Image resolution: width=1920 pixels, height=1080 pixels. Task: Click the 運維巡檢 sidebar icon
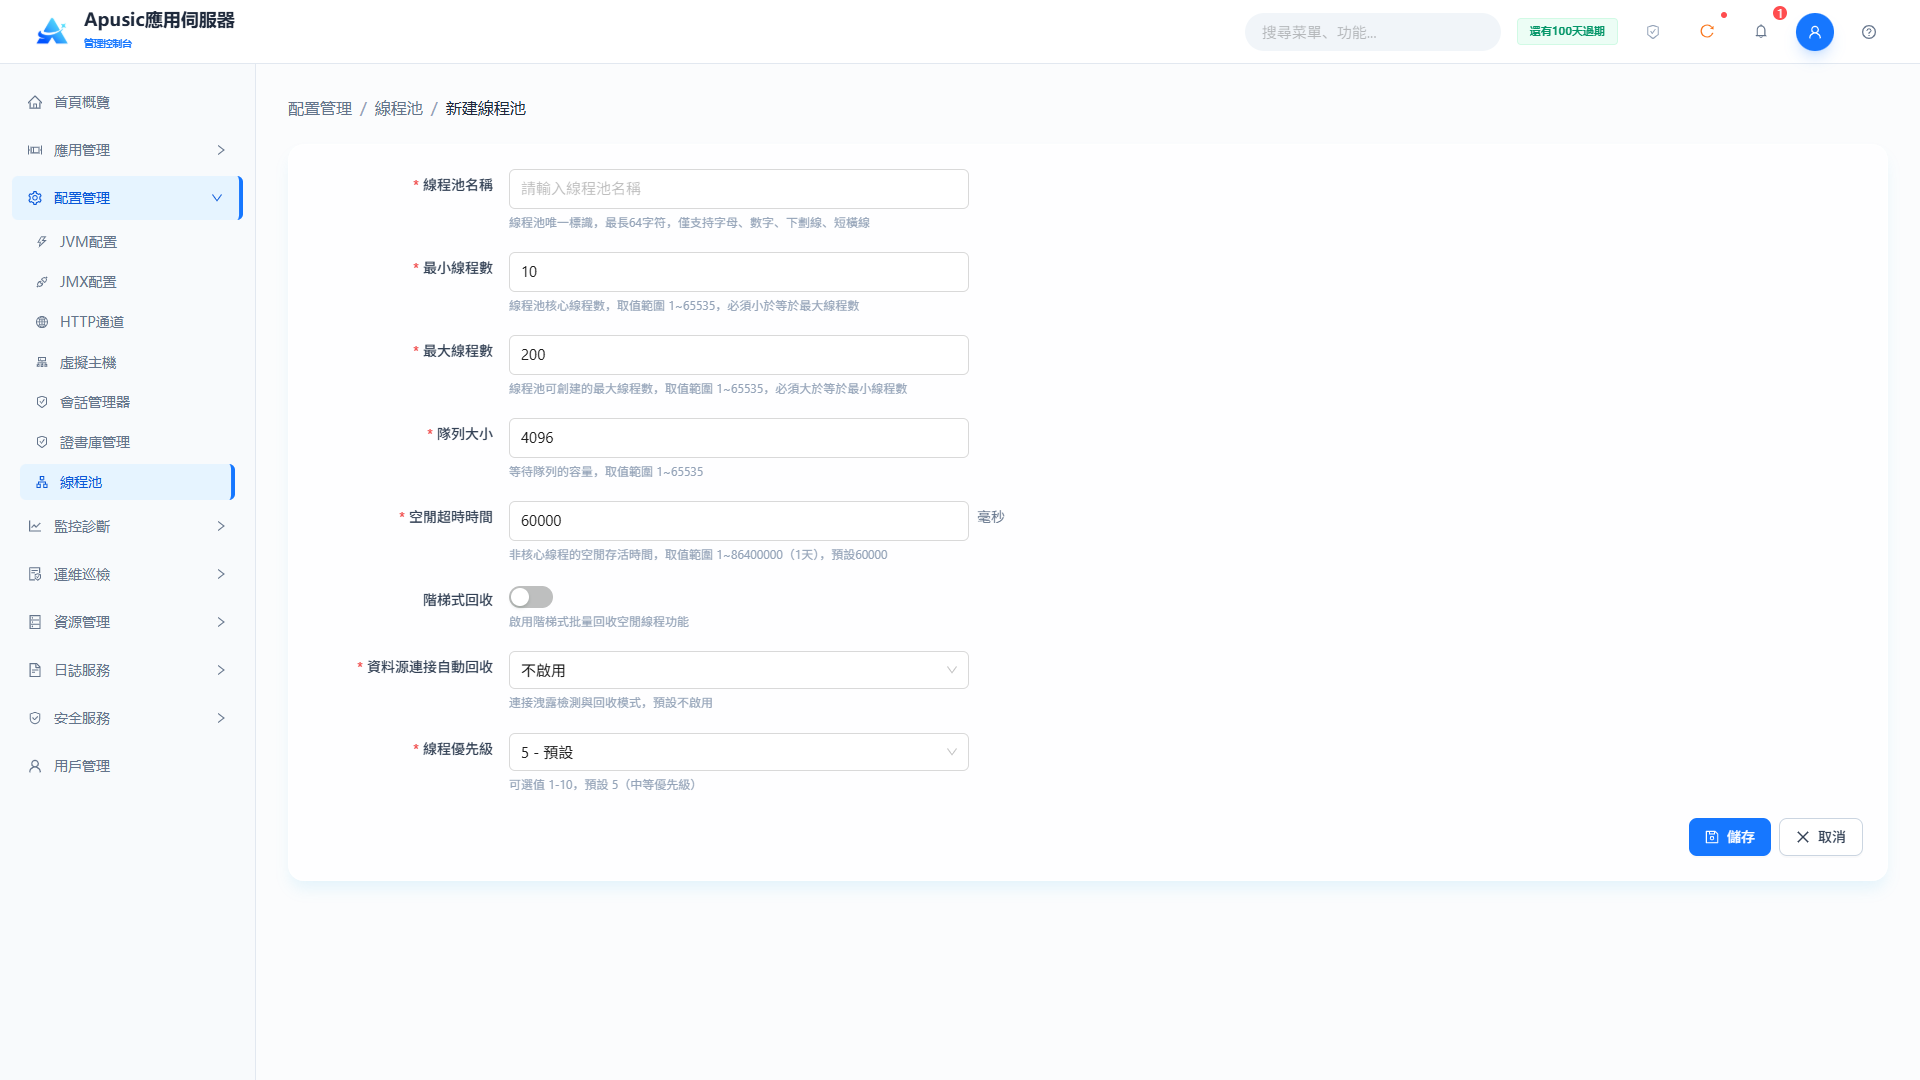[35, 574]
